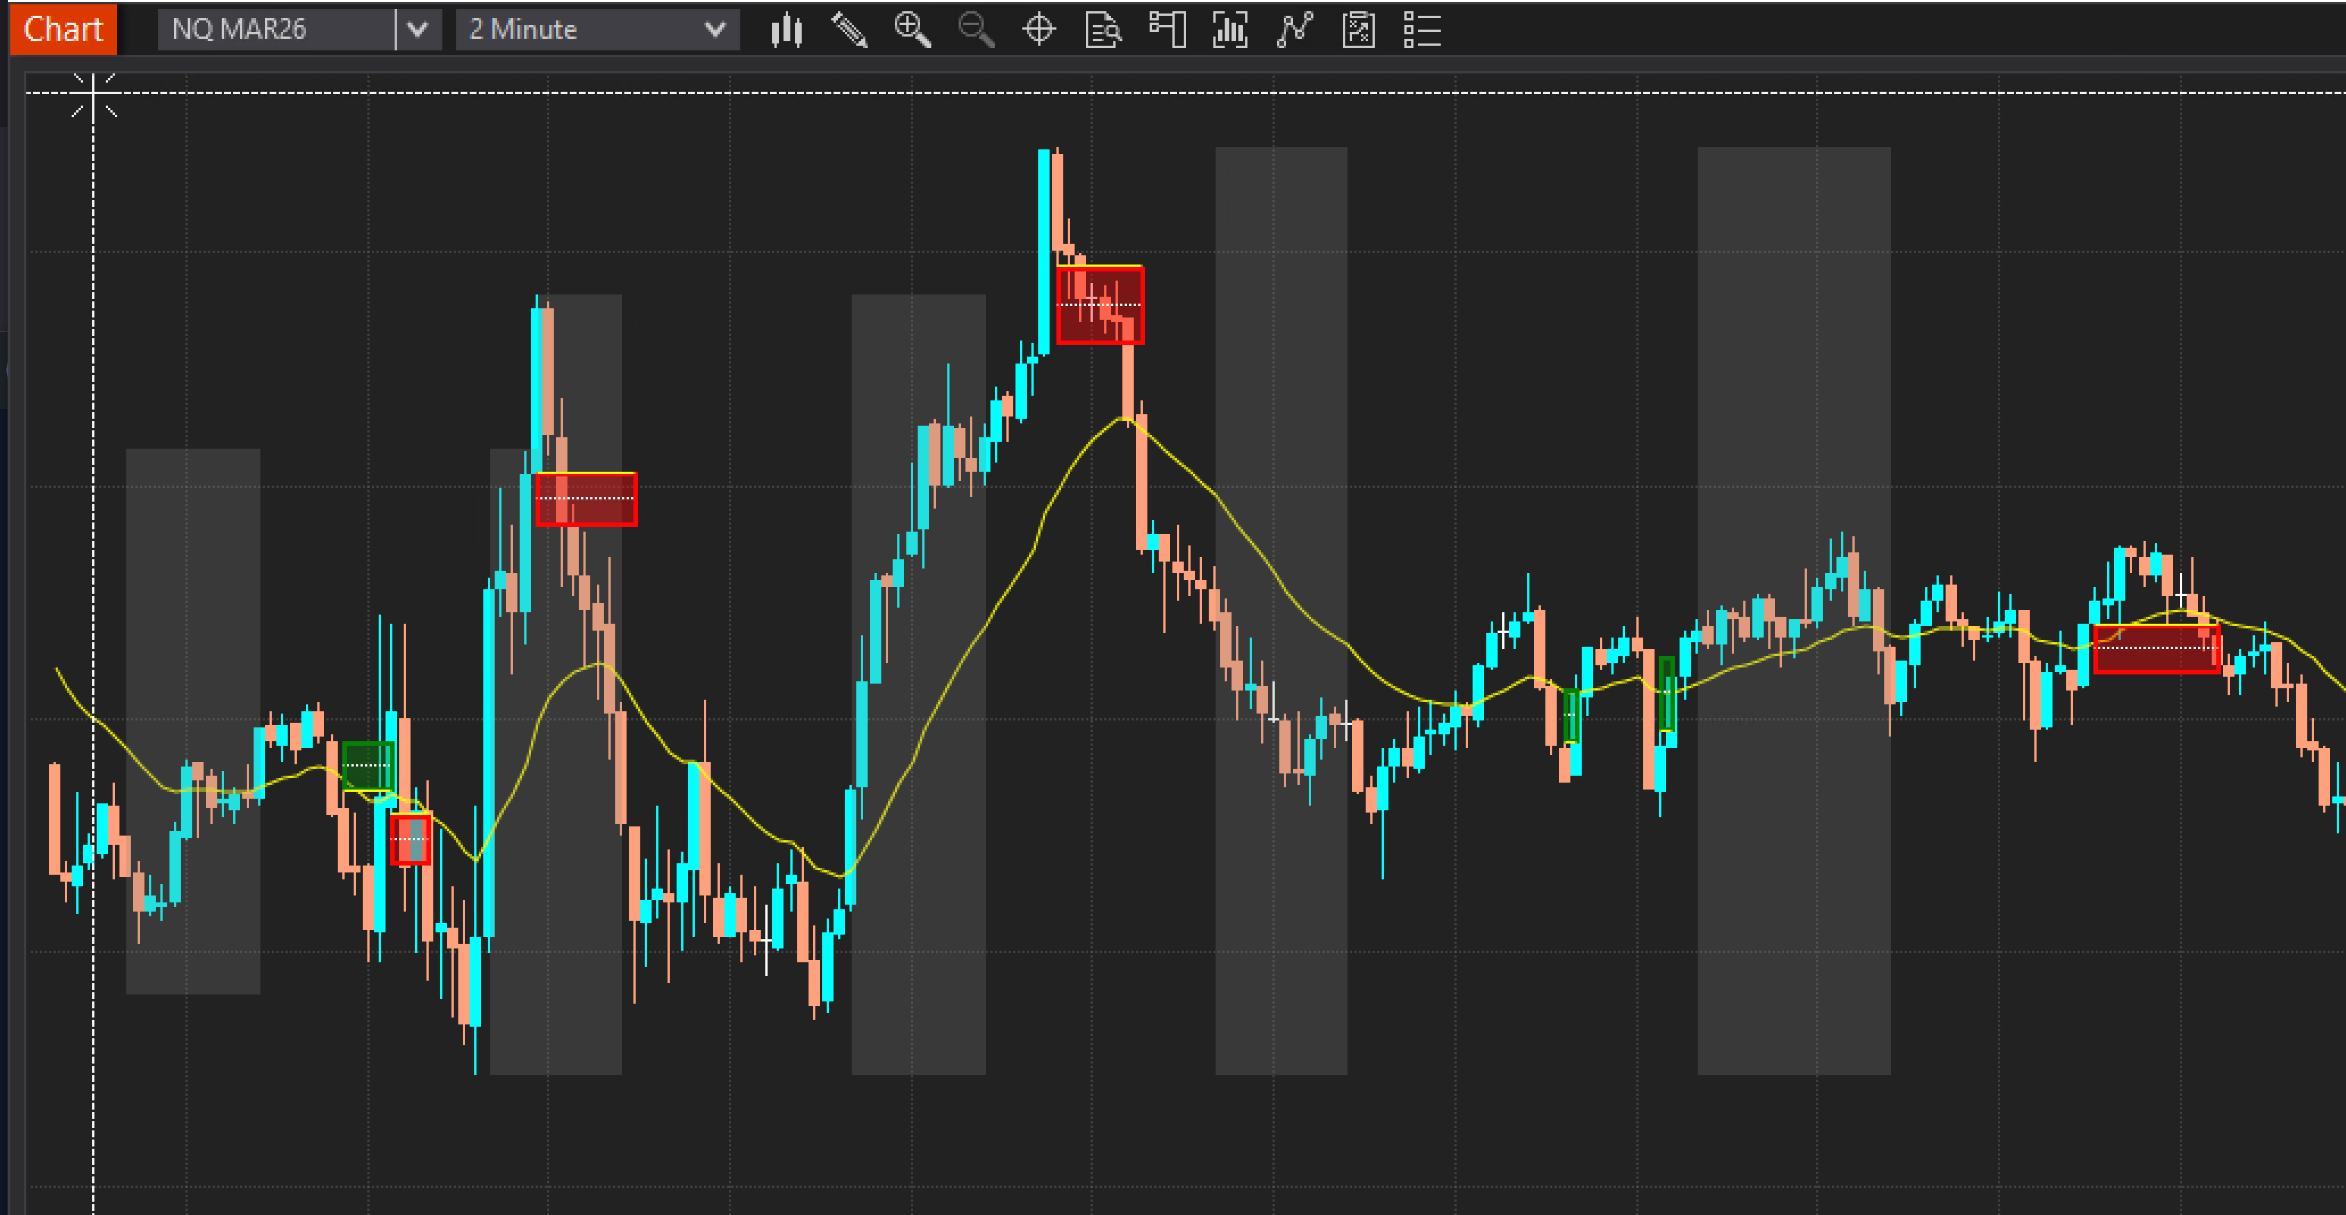2346x1215 pixels.
Task: Open the chart properties list icon
Action: pos(1421,30)
